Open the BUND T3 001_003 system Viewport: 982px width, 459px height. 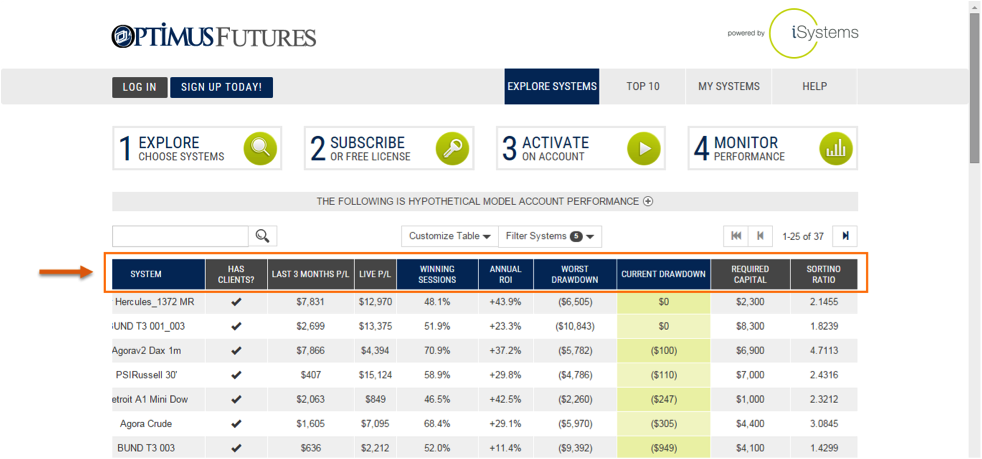149,326
